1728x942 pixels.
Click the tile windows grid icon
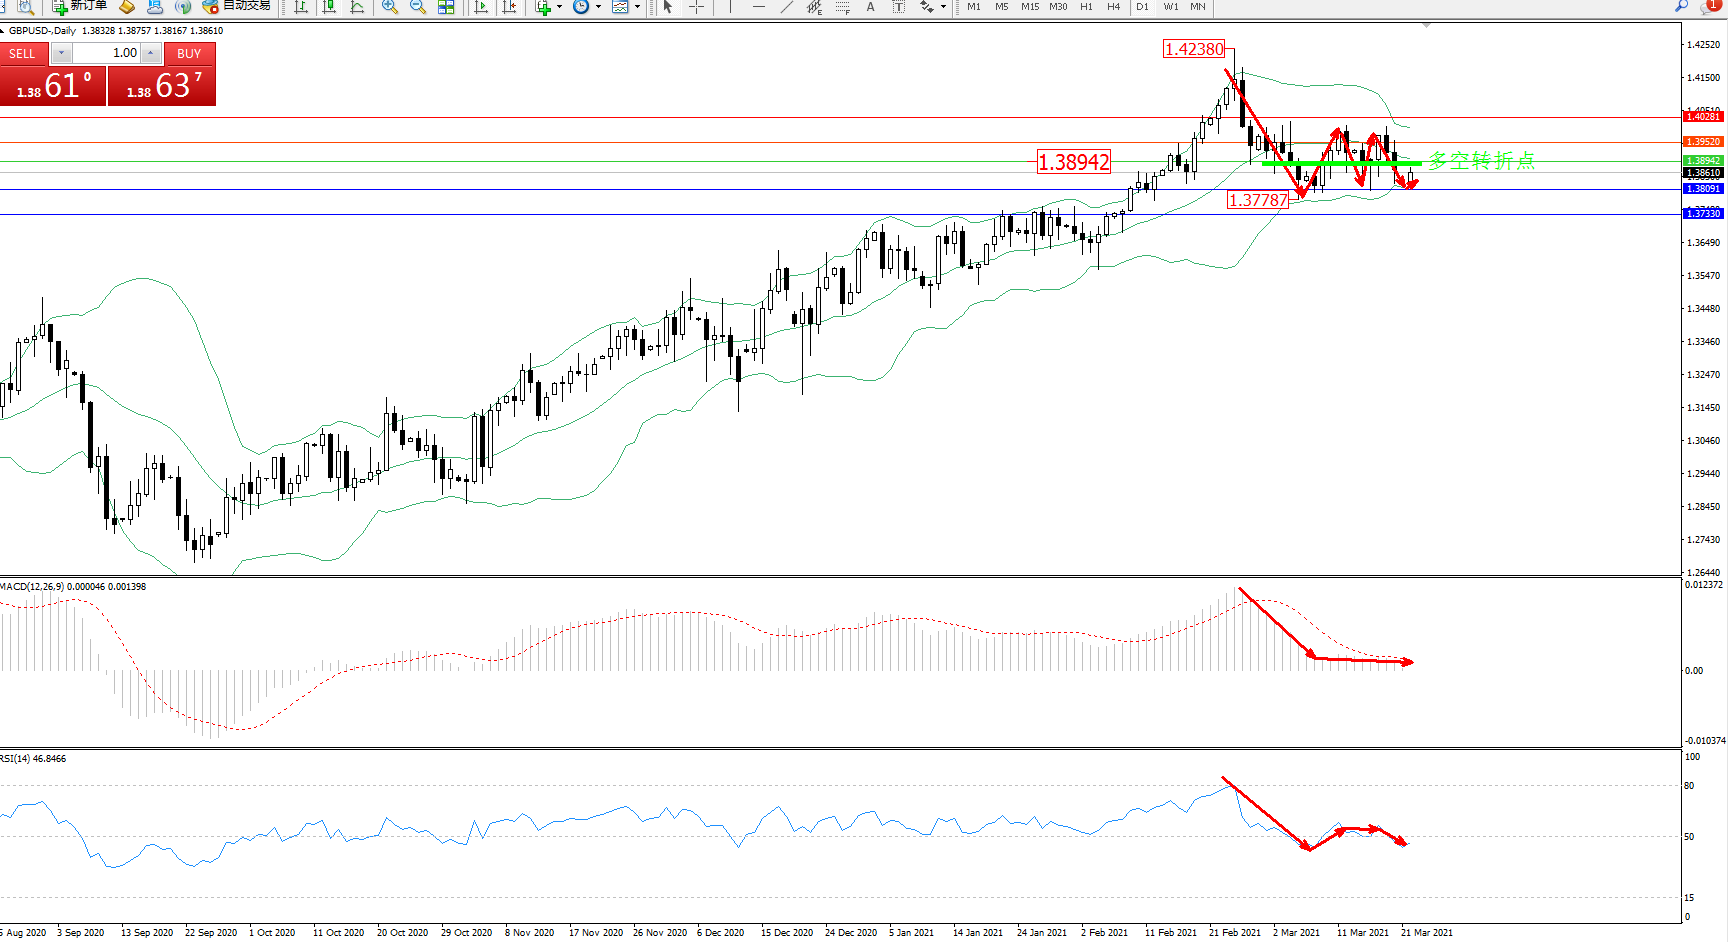click(446, 7)
